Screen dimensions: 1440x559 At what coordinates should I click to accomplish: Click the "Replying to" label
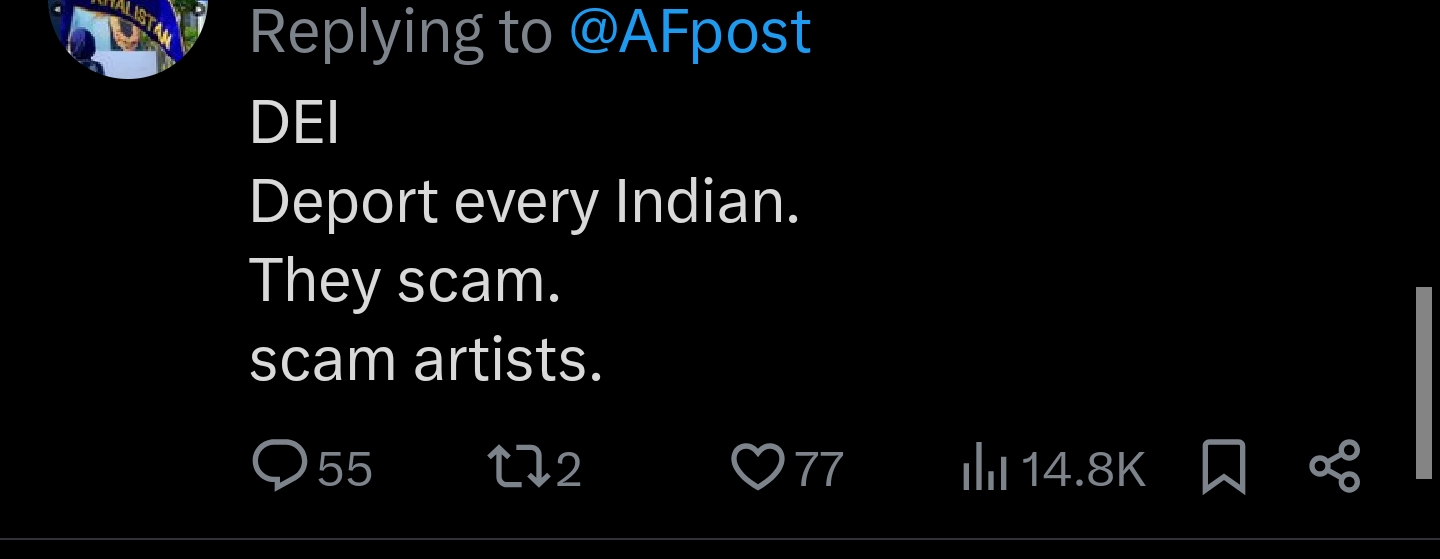click(400, 31)
